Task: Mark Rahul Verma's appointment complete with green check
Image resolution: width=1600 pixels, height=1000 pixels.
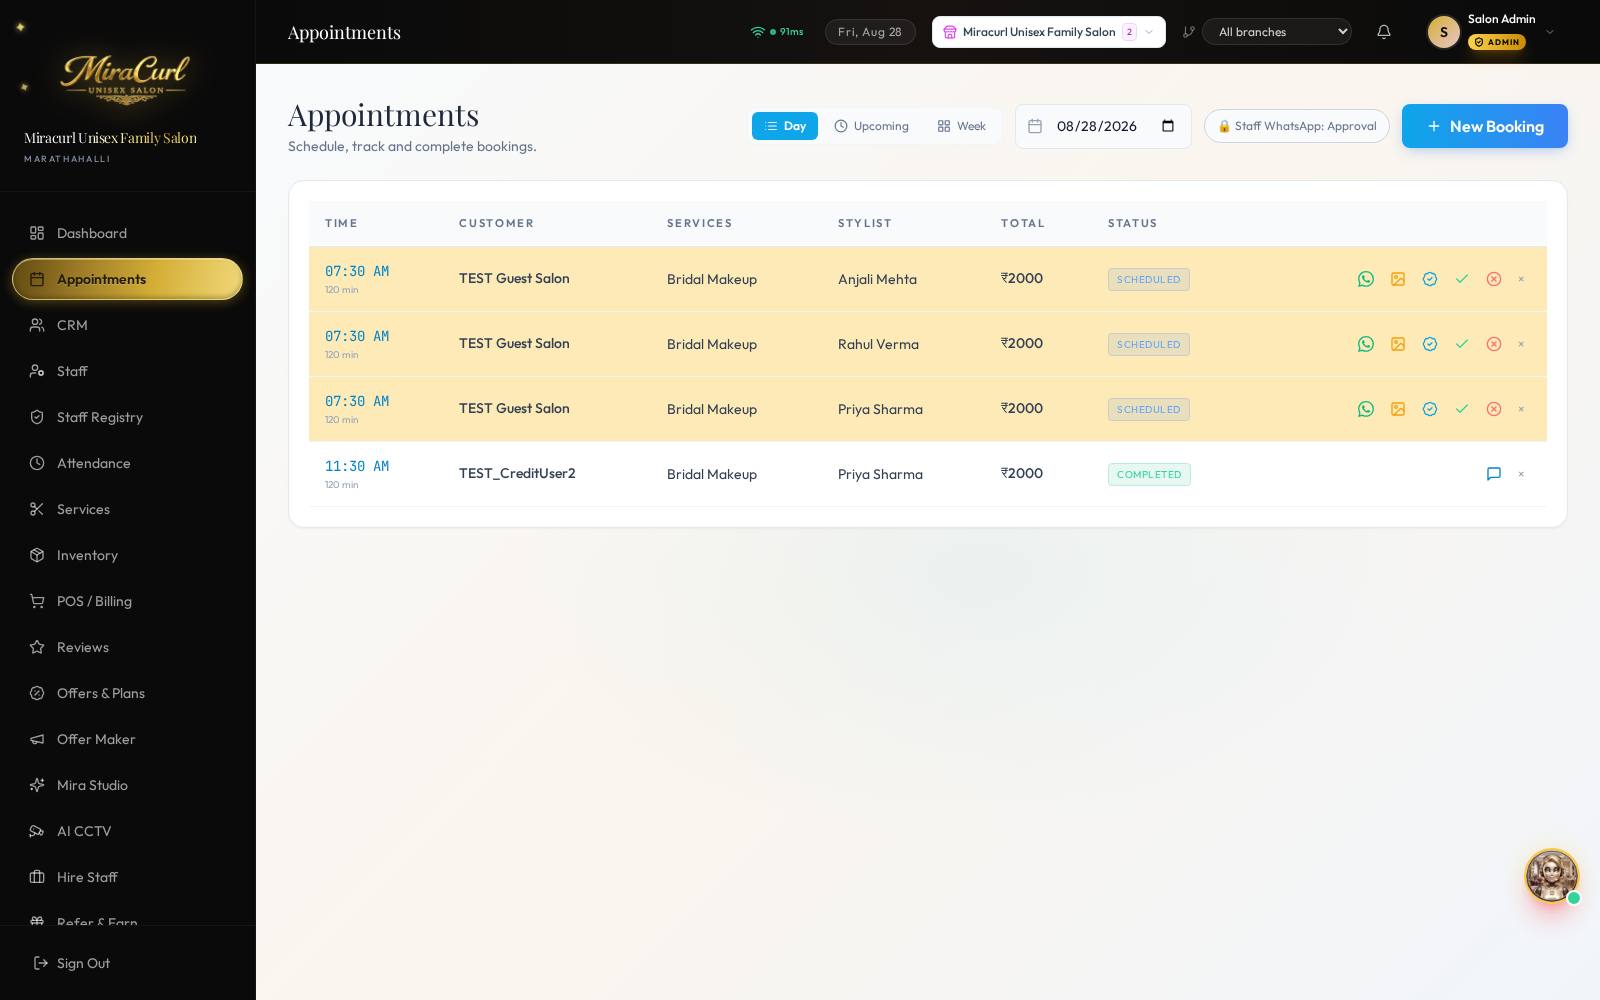Action: [x=1462, y=344]
